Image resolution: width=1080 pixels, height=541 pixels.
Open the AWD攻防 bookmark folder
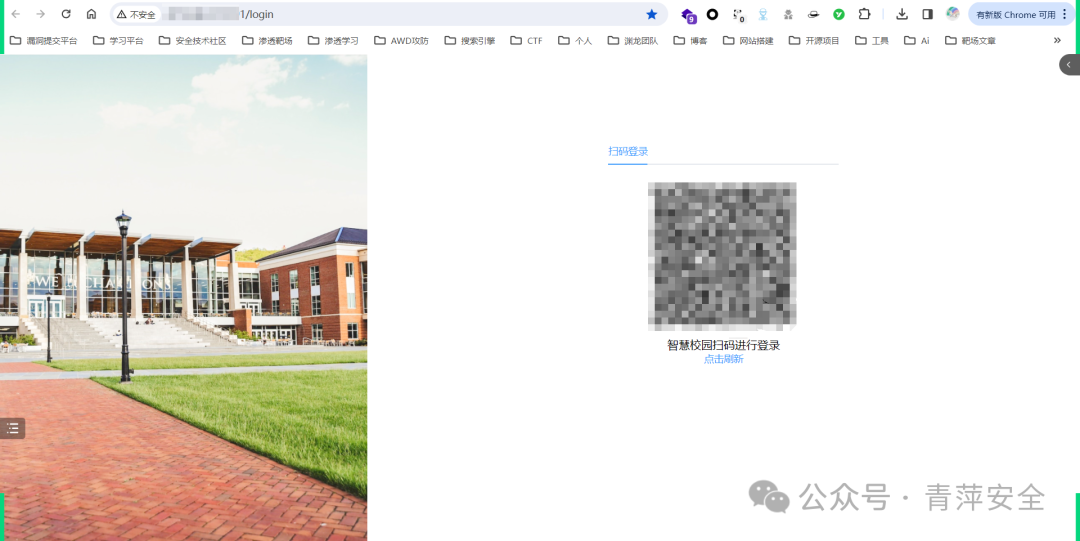pyautogui.click(x=401, y=41)
